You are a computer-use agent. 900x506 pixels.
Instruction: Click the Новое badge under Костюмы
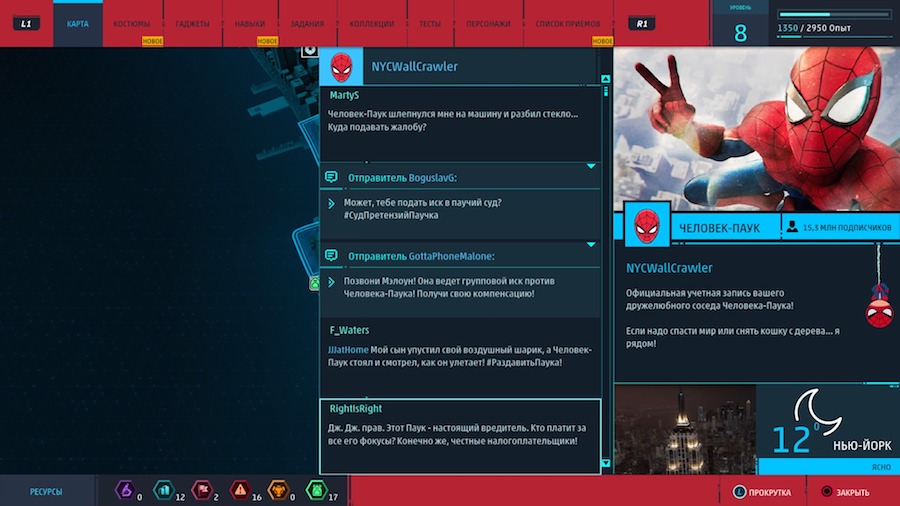[153, 41]
